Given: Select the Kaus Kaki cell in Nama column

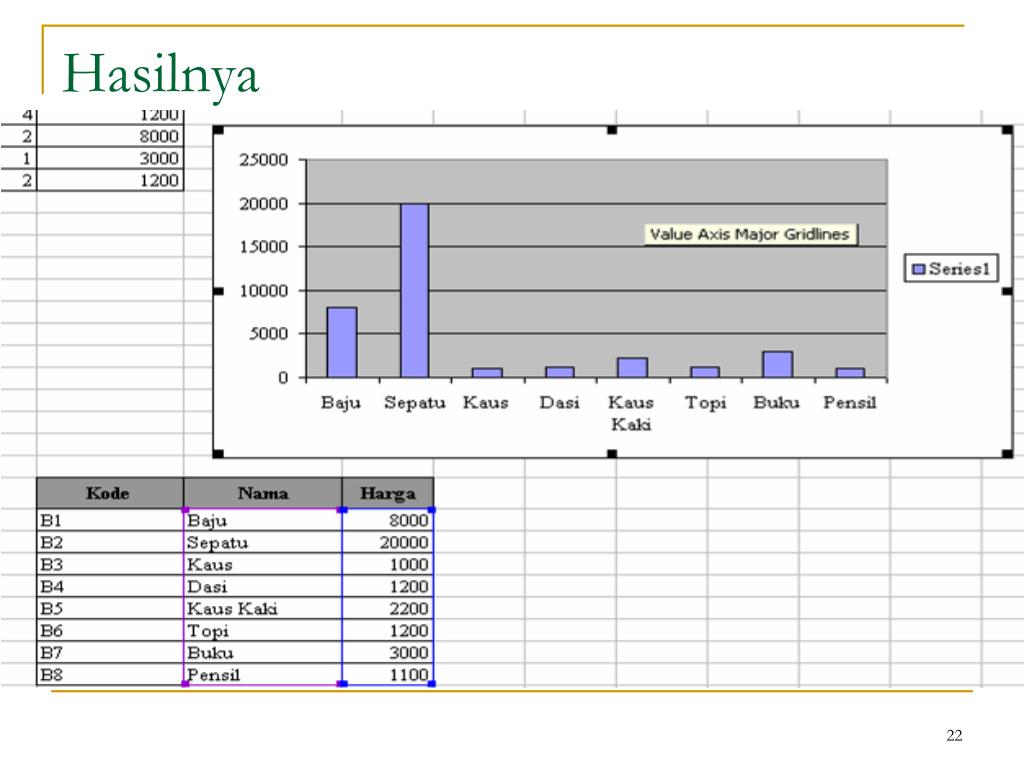Looking at the screenshot, I should click(x=263, y=609).
